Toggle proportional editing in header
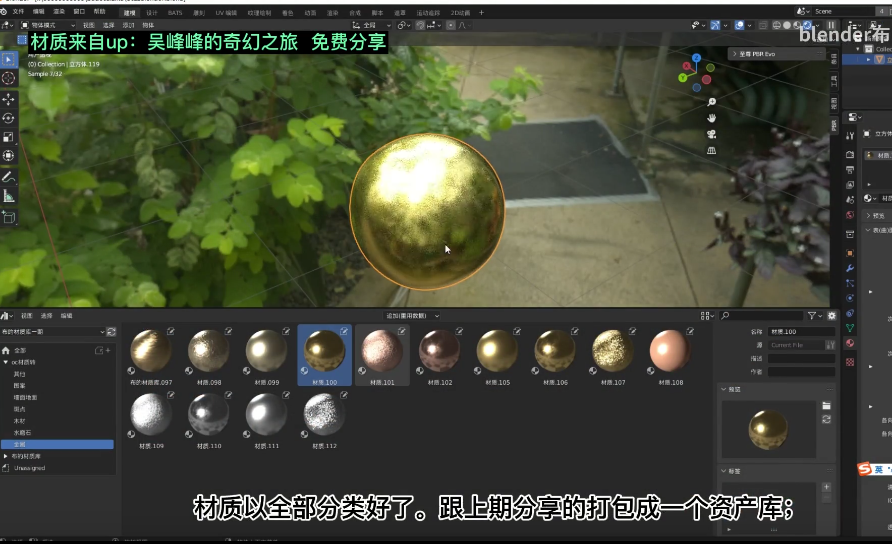This screenshot has width=892, height=544. click(451, 25)
